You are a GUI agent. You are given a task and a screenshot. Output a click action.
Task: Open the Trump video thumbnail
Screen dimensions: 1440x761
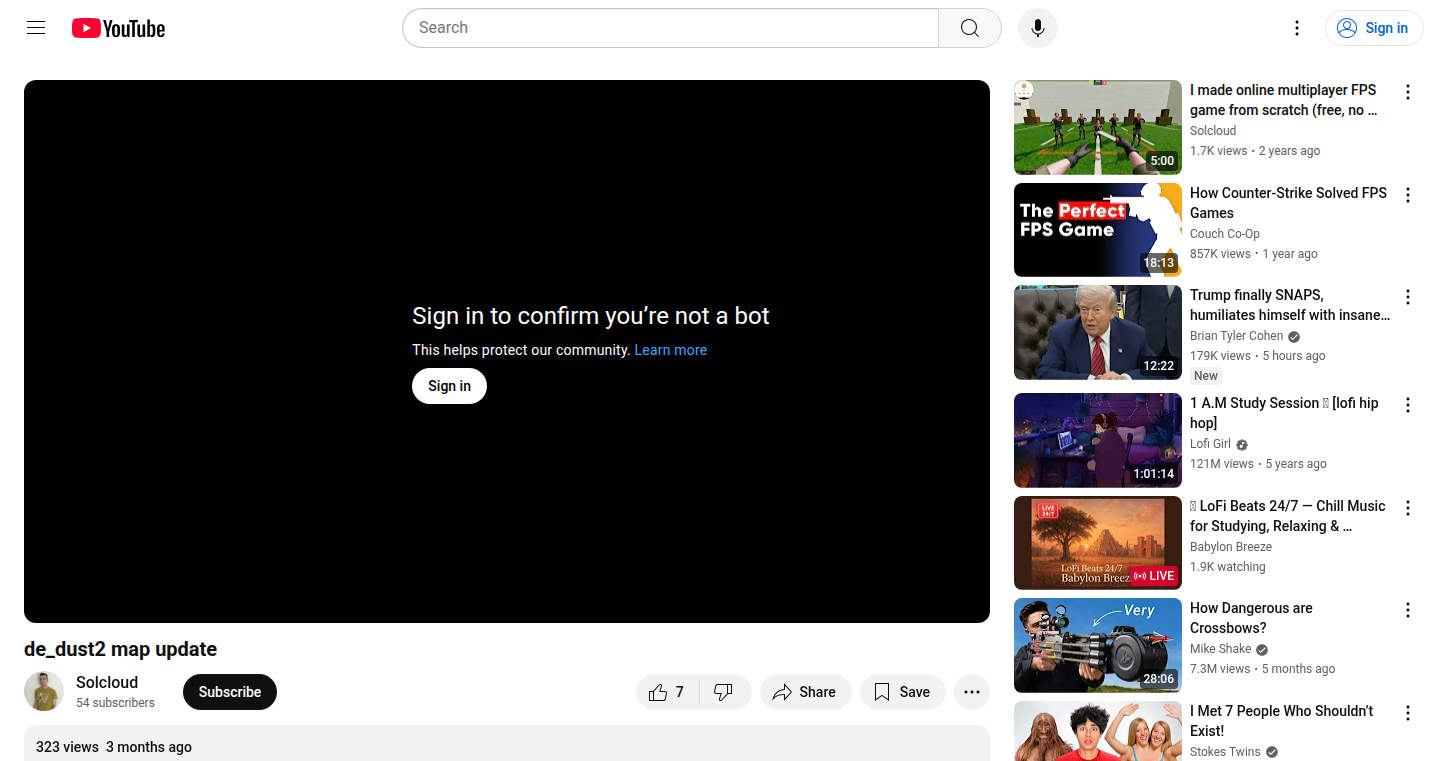tap(1098, 332)
